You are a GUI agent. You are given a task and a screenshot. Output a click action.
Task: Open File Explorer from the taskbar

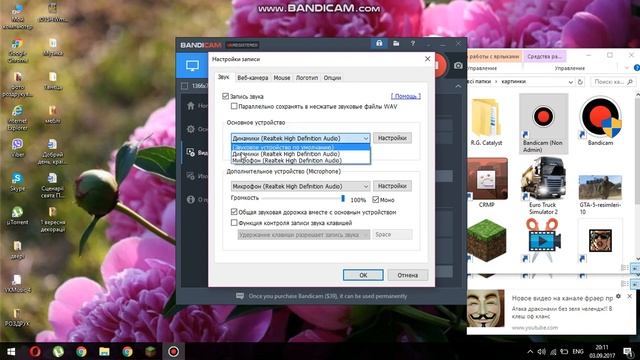(104, 351)
